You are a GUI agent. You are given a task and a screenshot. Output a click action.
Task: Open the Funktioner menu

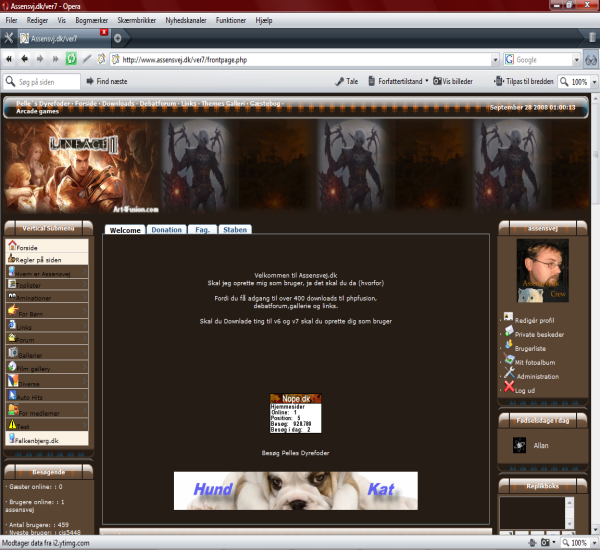tap(231, 20)
